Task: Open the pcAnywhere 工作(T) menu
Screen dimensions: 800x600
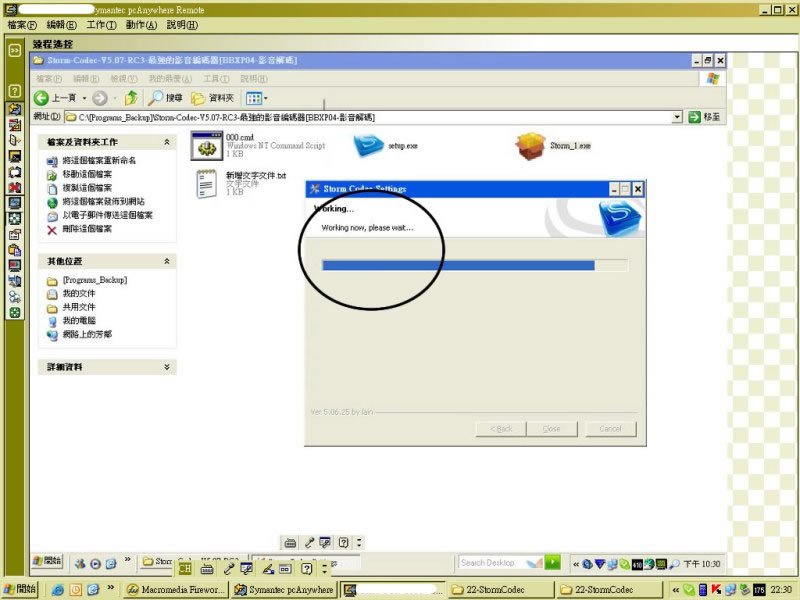Action: 101,25
